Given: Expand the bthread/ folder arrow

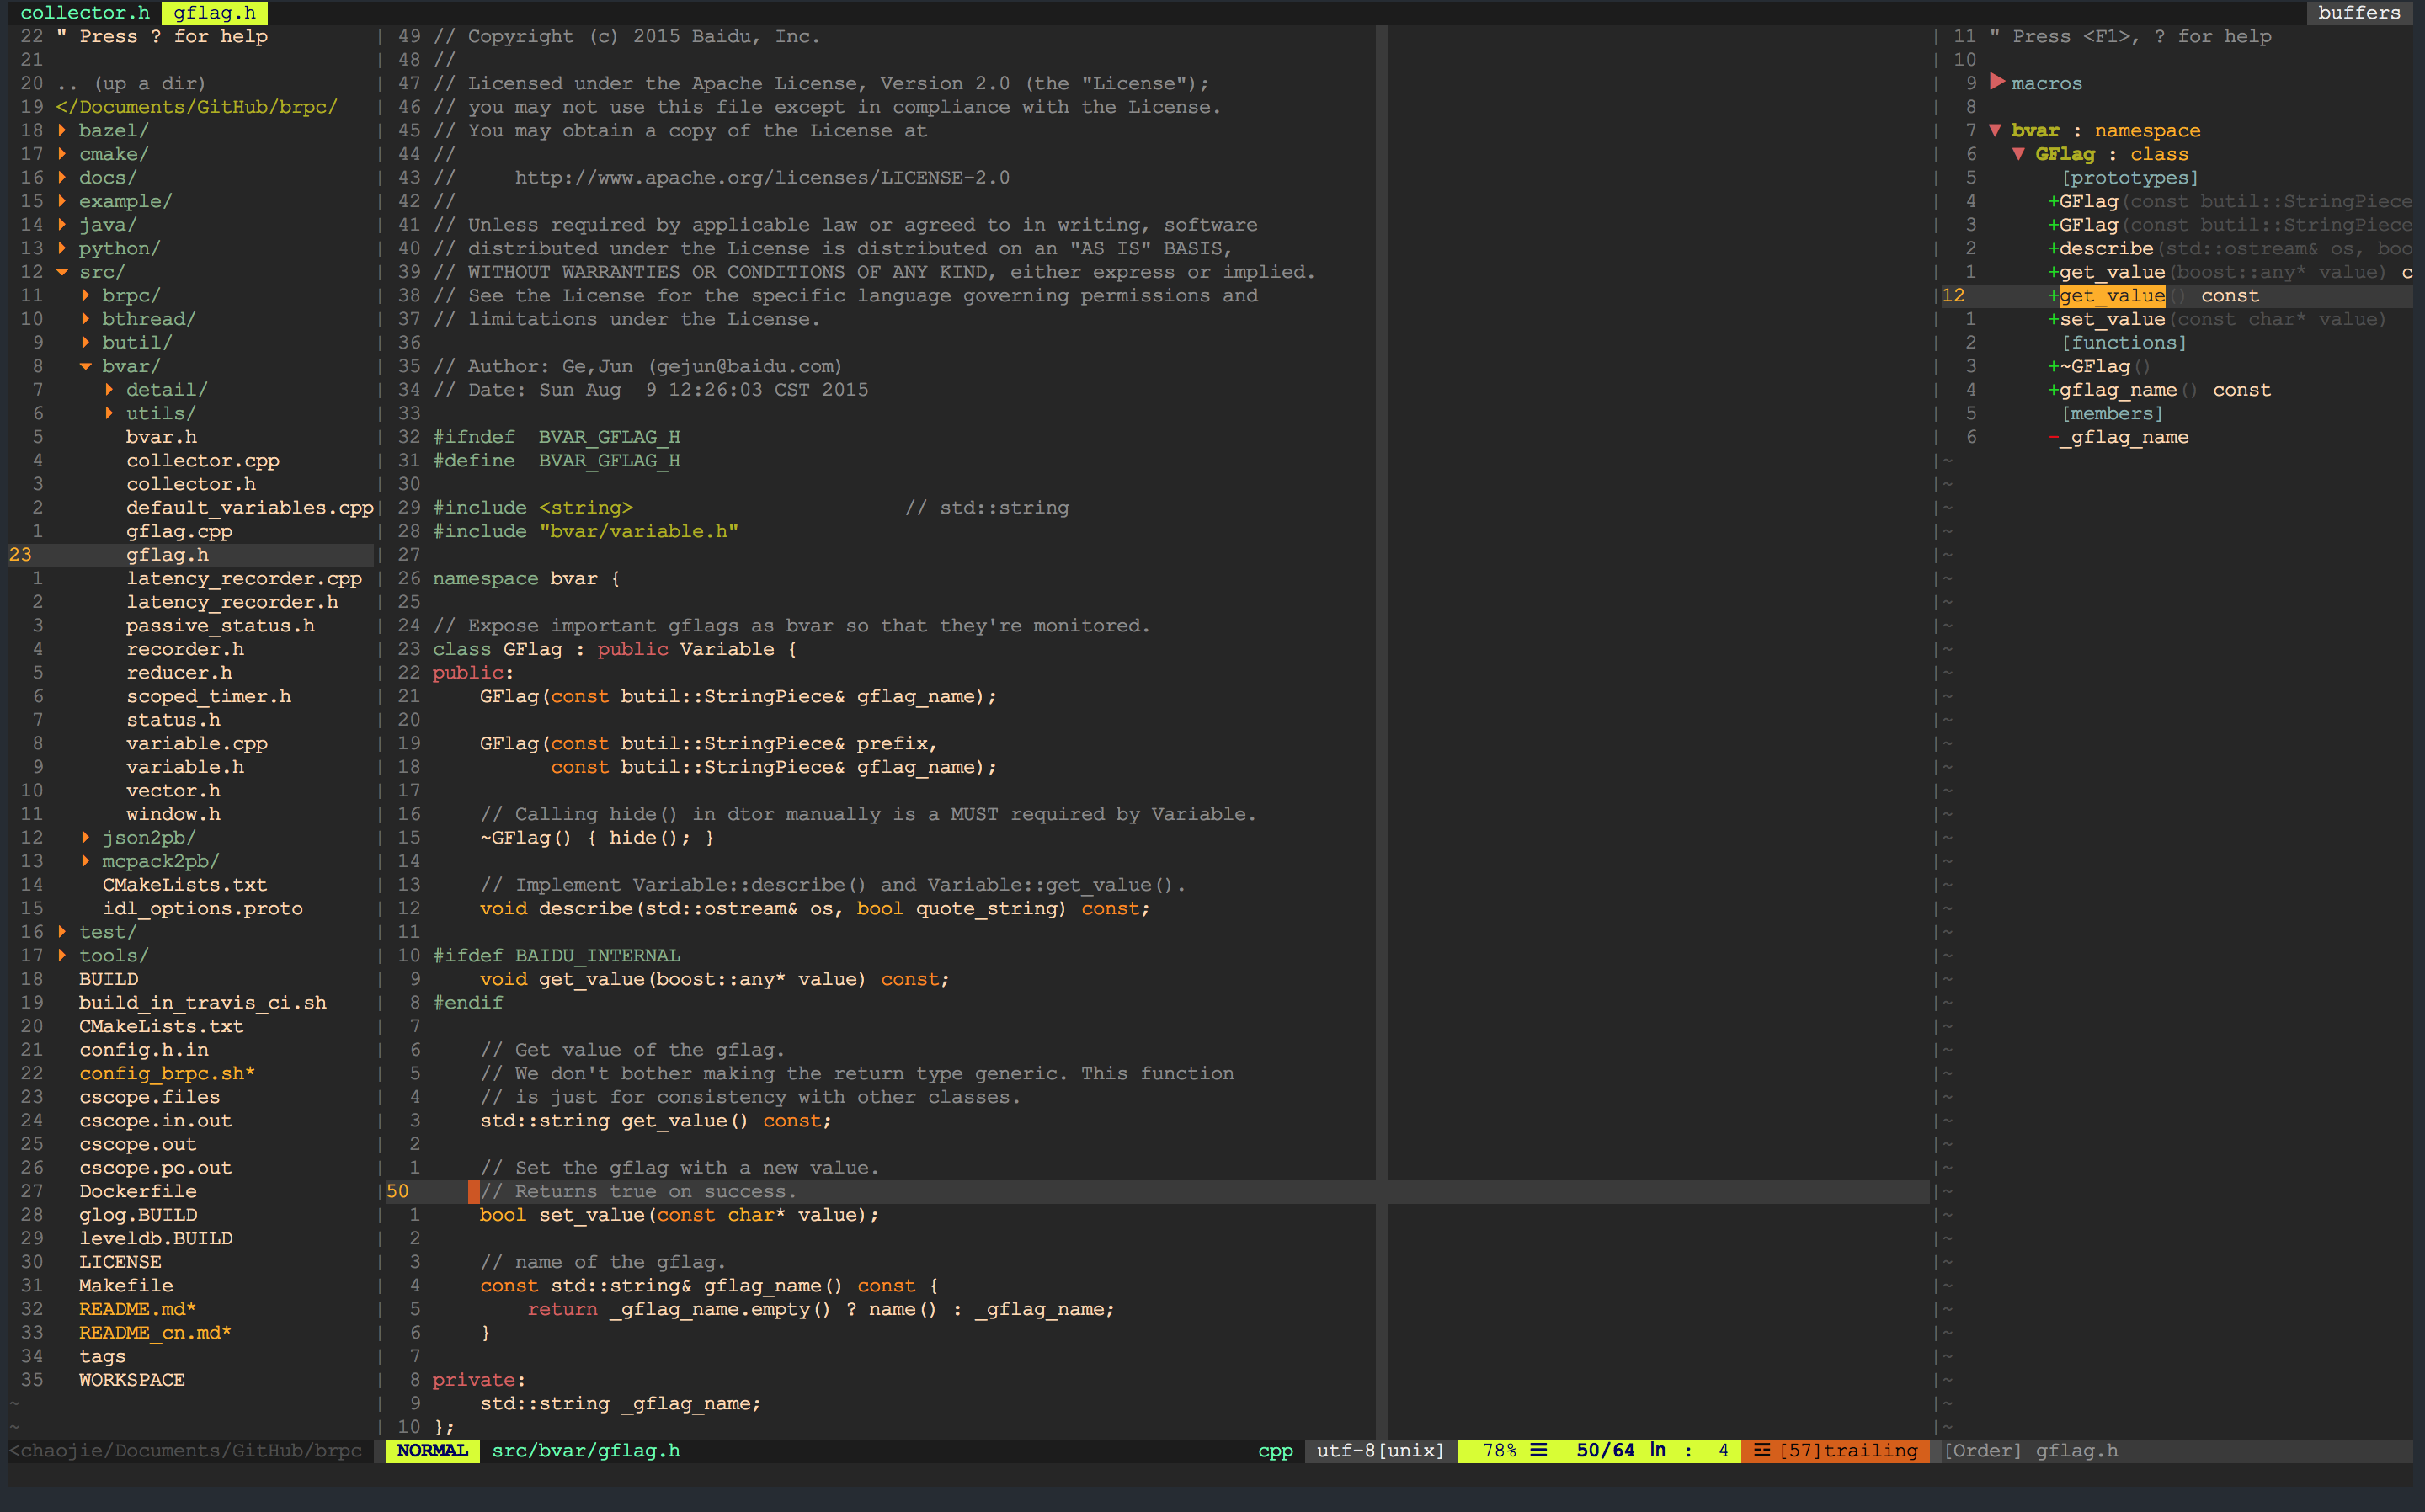Looking at the screenshot, I should pos(86,319).
